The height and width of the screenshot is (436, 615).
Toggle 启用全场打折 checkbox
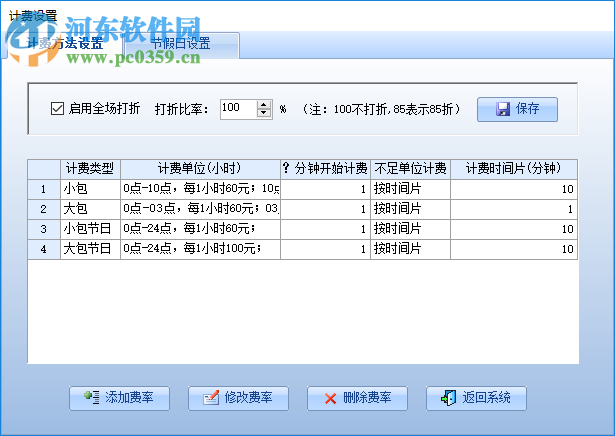coord(57,109)
